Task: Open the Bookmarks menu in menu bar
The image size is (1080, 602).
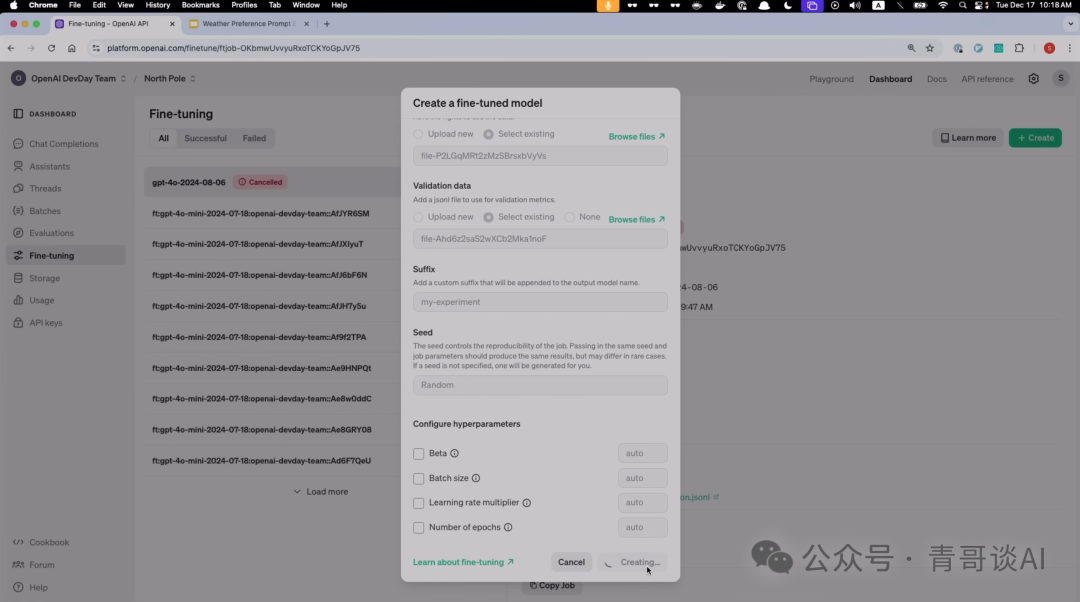Action: [x=200, y=5]
